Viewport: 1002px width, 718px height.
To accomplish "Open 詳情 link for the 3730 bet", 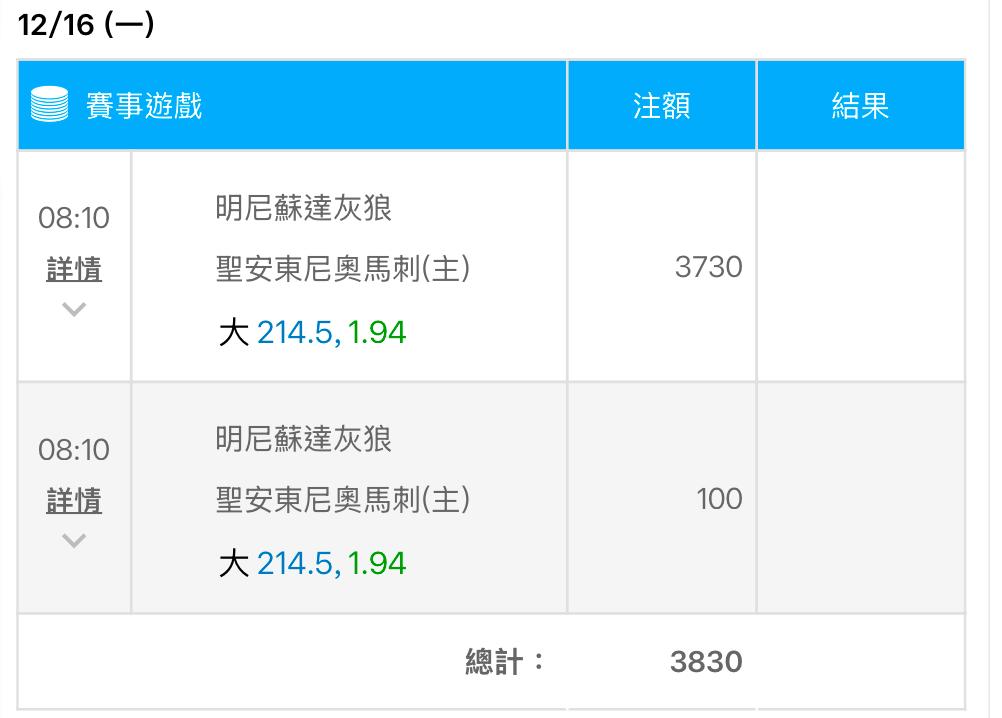I will (x=74, y=270).
